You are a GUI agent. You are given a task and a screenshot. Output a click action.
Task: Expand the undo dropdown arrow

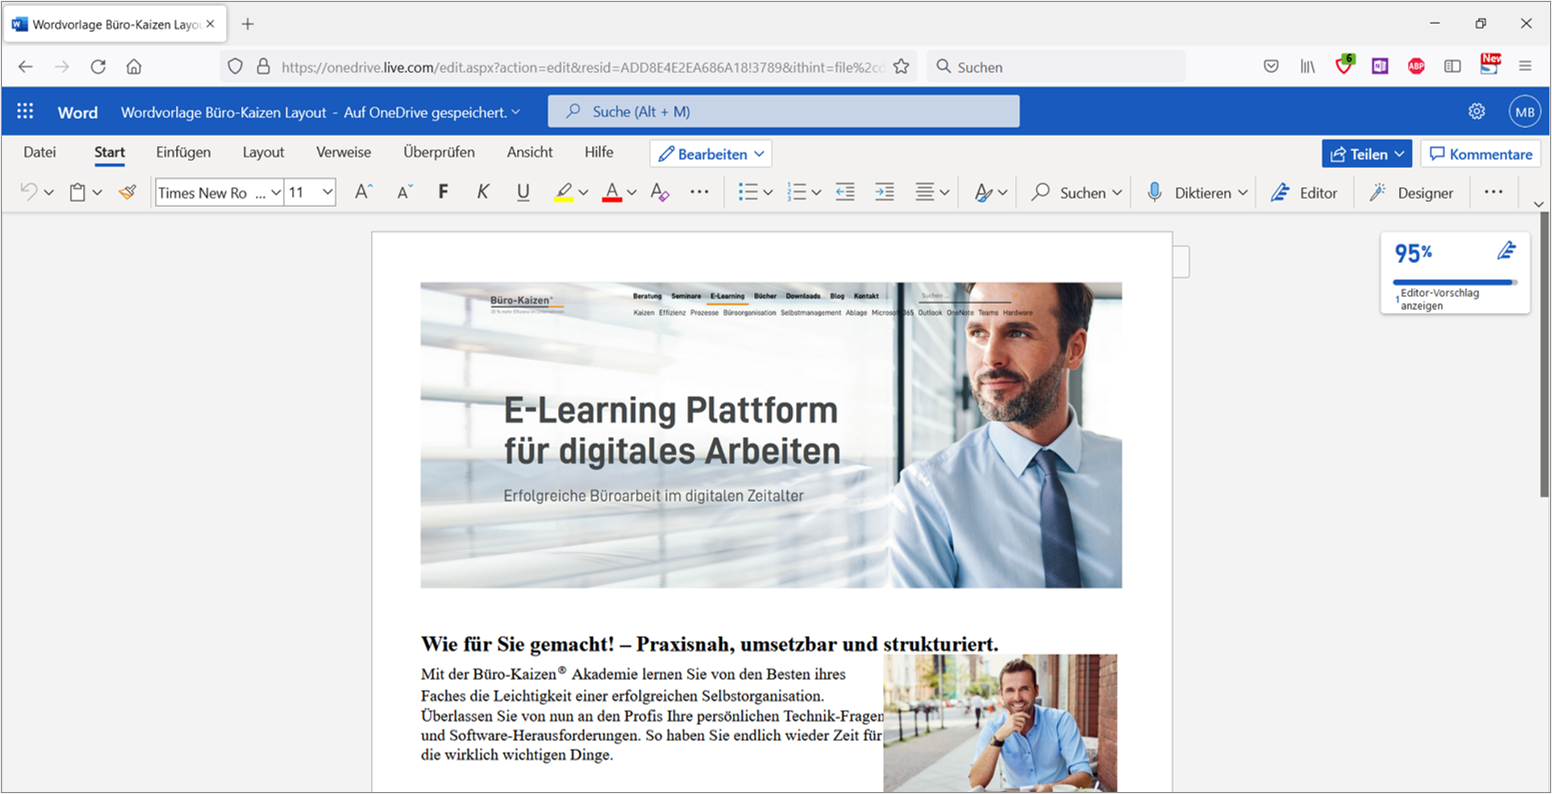(x=49, y=193)
